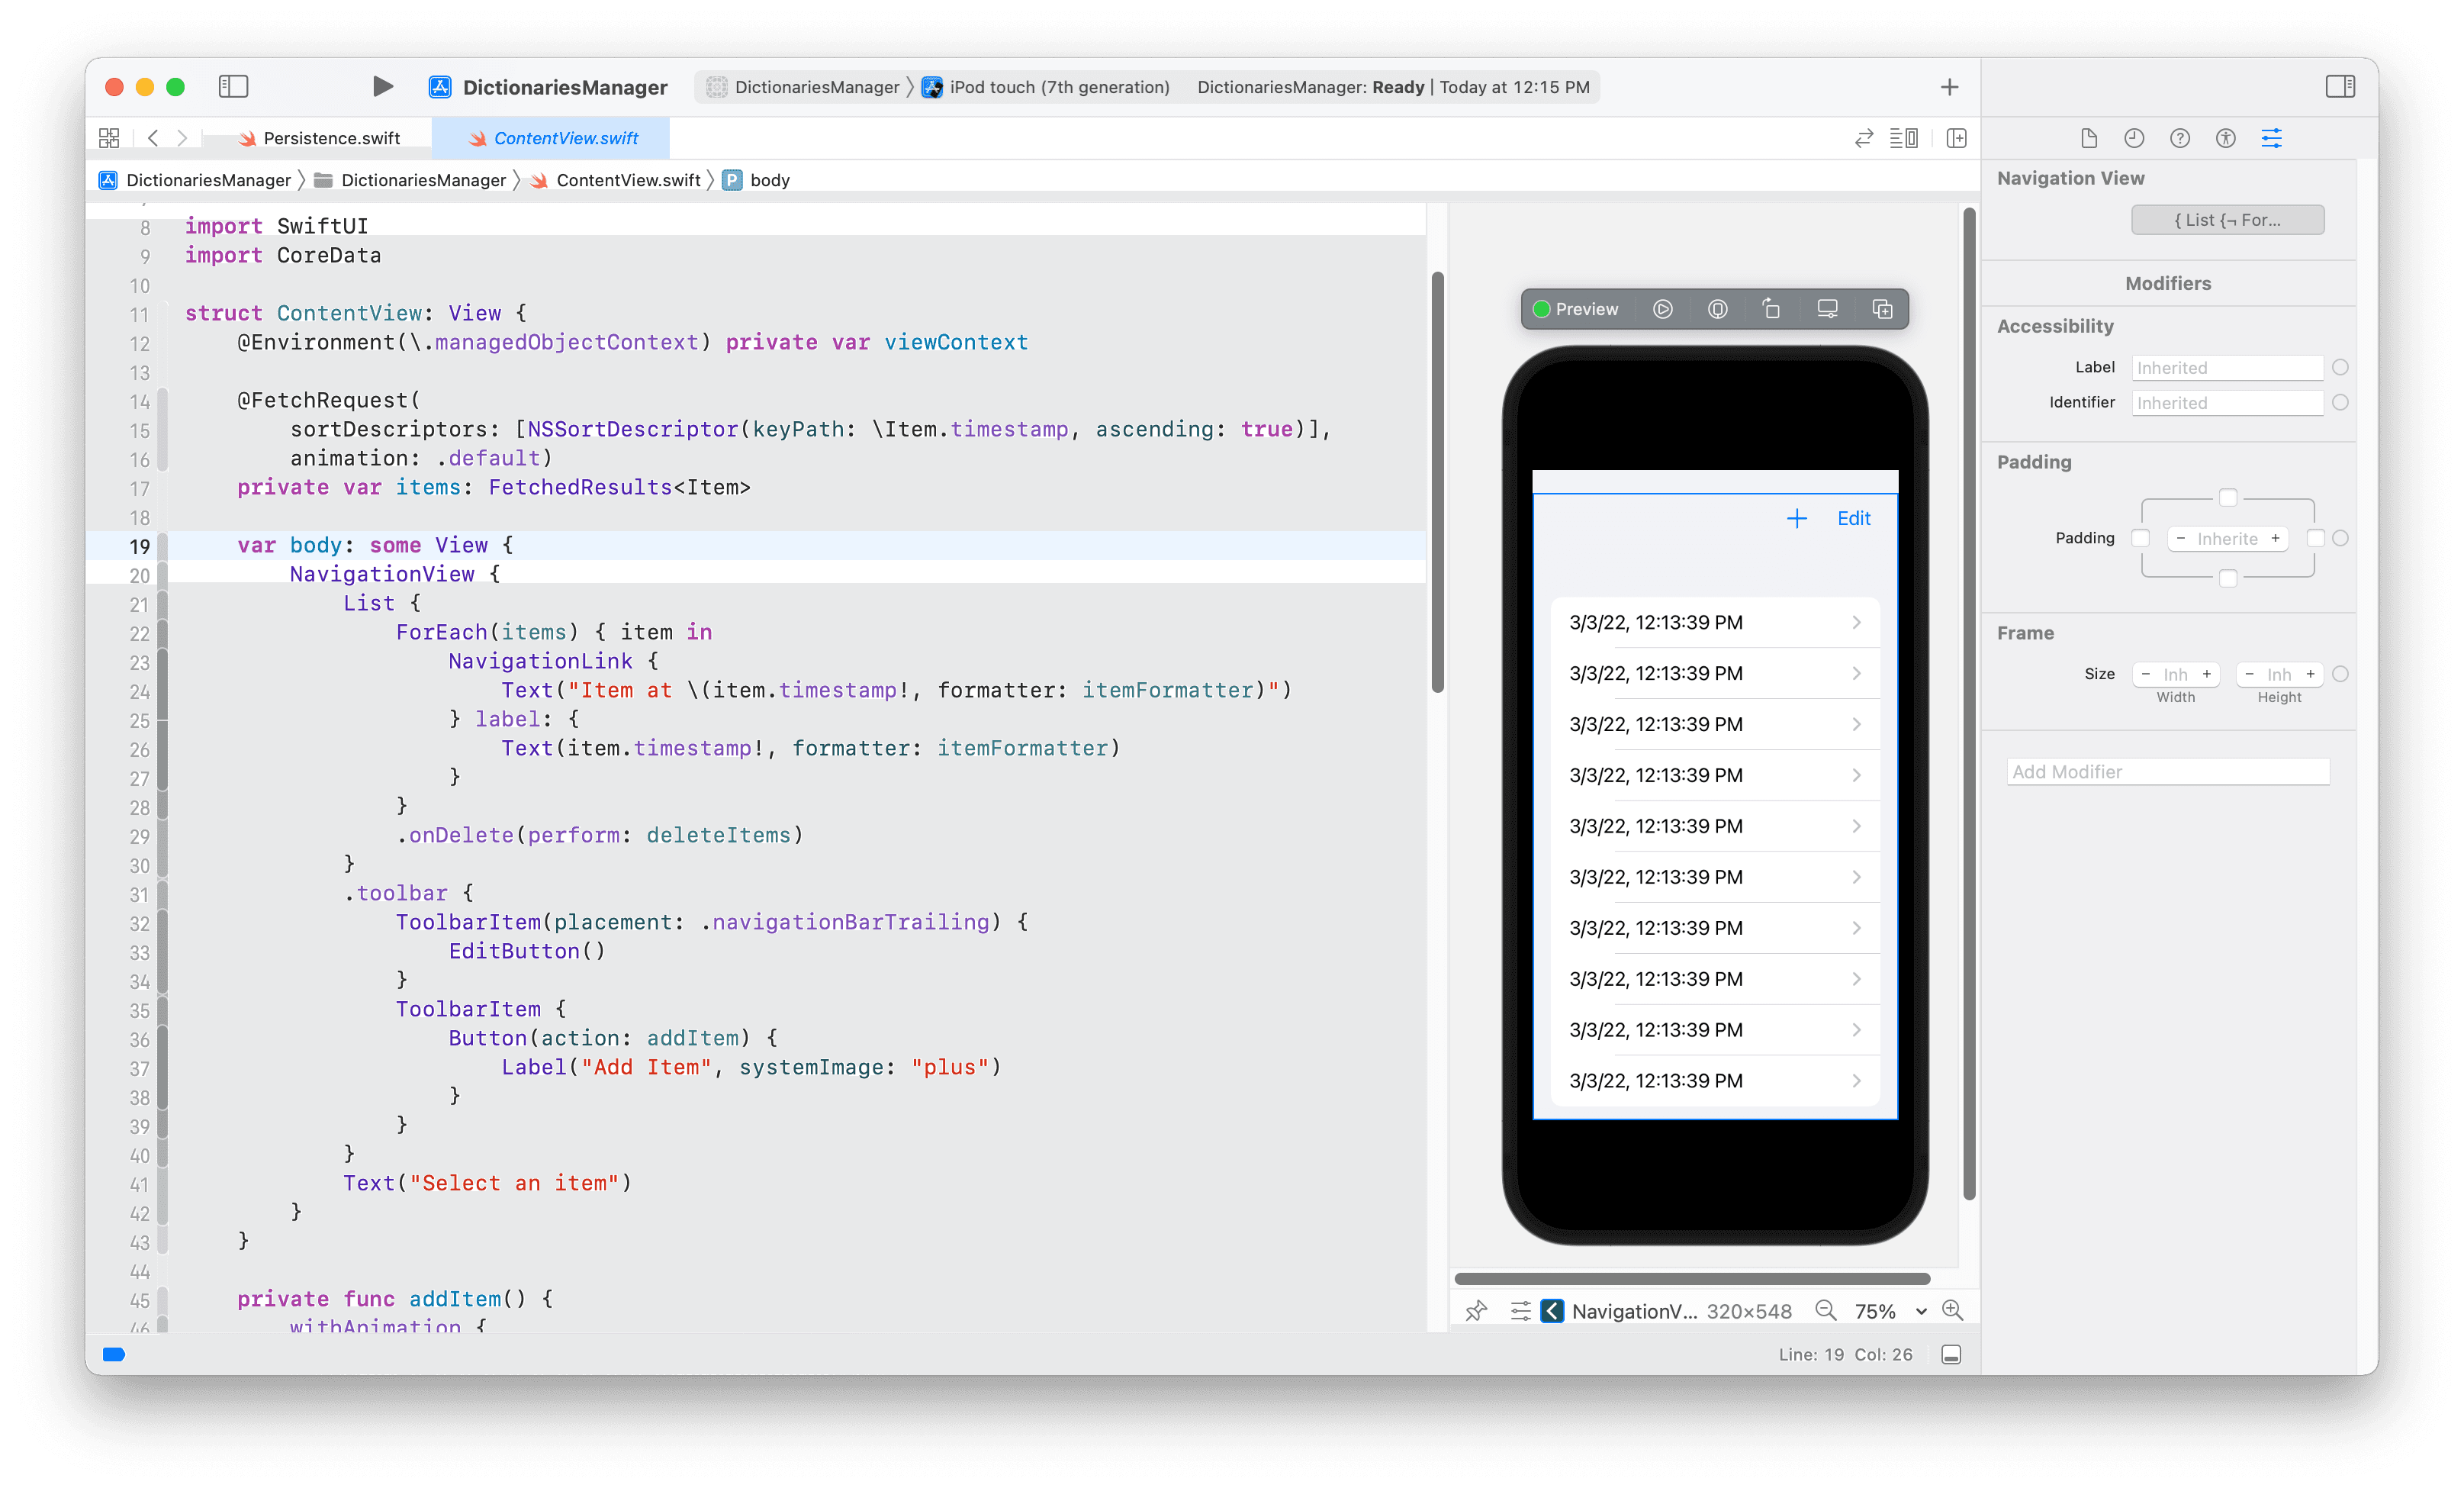Viewport: 2464px width, 1488px height.
Task: Start live preview with the play icon
Action: pos(1663,309)
